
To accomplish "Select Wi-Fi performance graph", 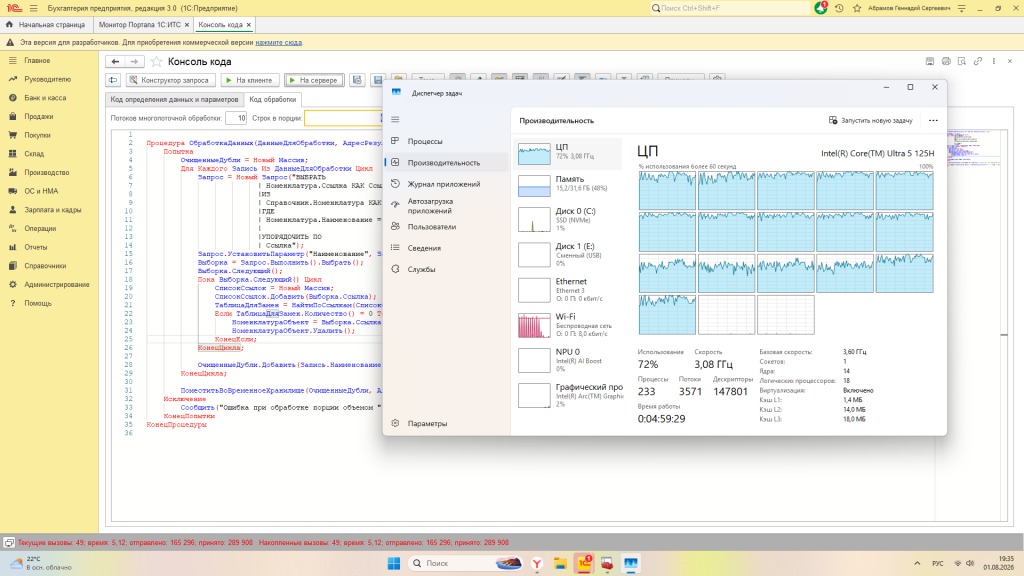I will tap(568, 325).
